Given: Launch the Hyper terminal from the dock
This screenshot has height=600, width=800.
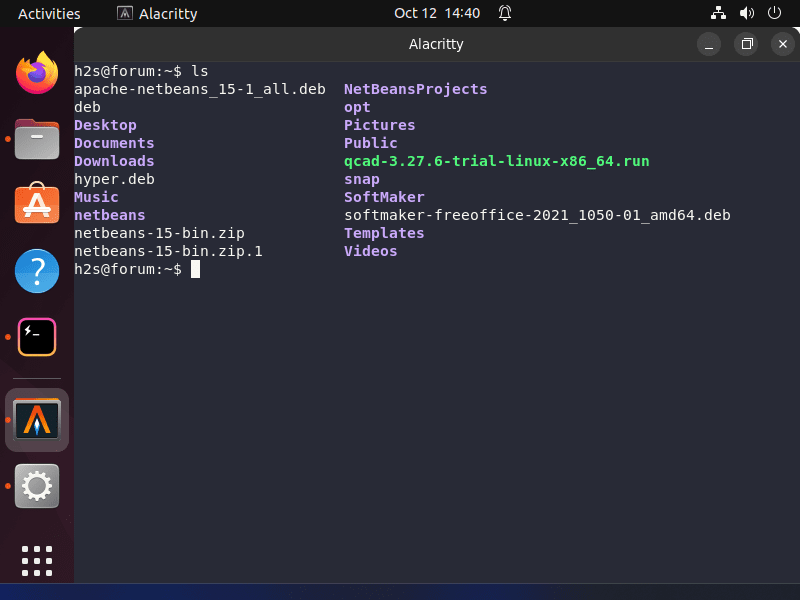Looking at the screenshot, I should [36, 337].
